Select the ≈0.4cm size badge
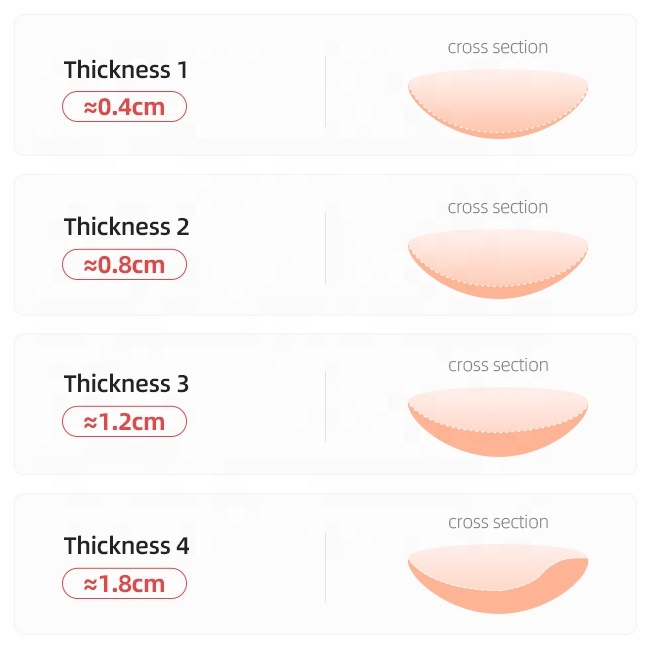The image size is (650, 650). pyautogui.click(x=124, y=107)
